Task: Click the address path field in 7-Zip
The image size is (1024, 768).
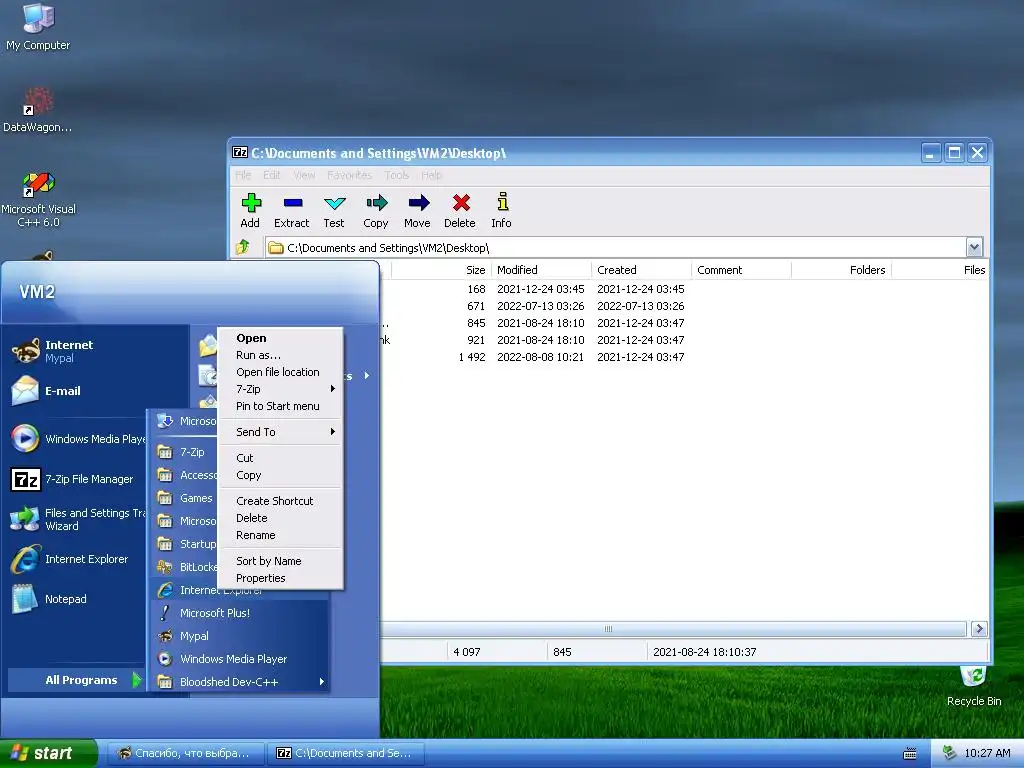Action: click(x=615, y=248)
